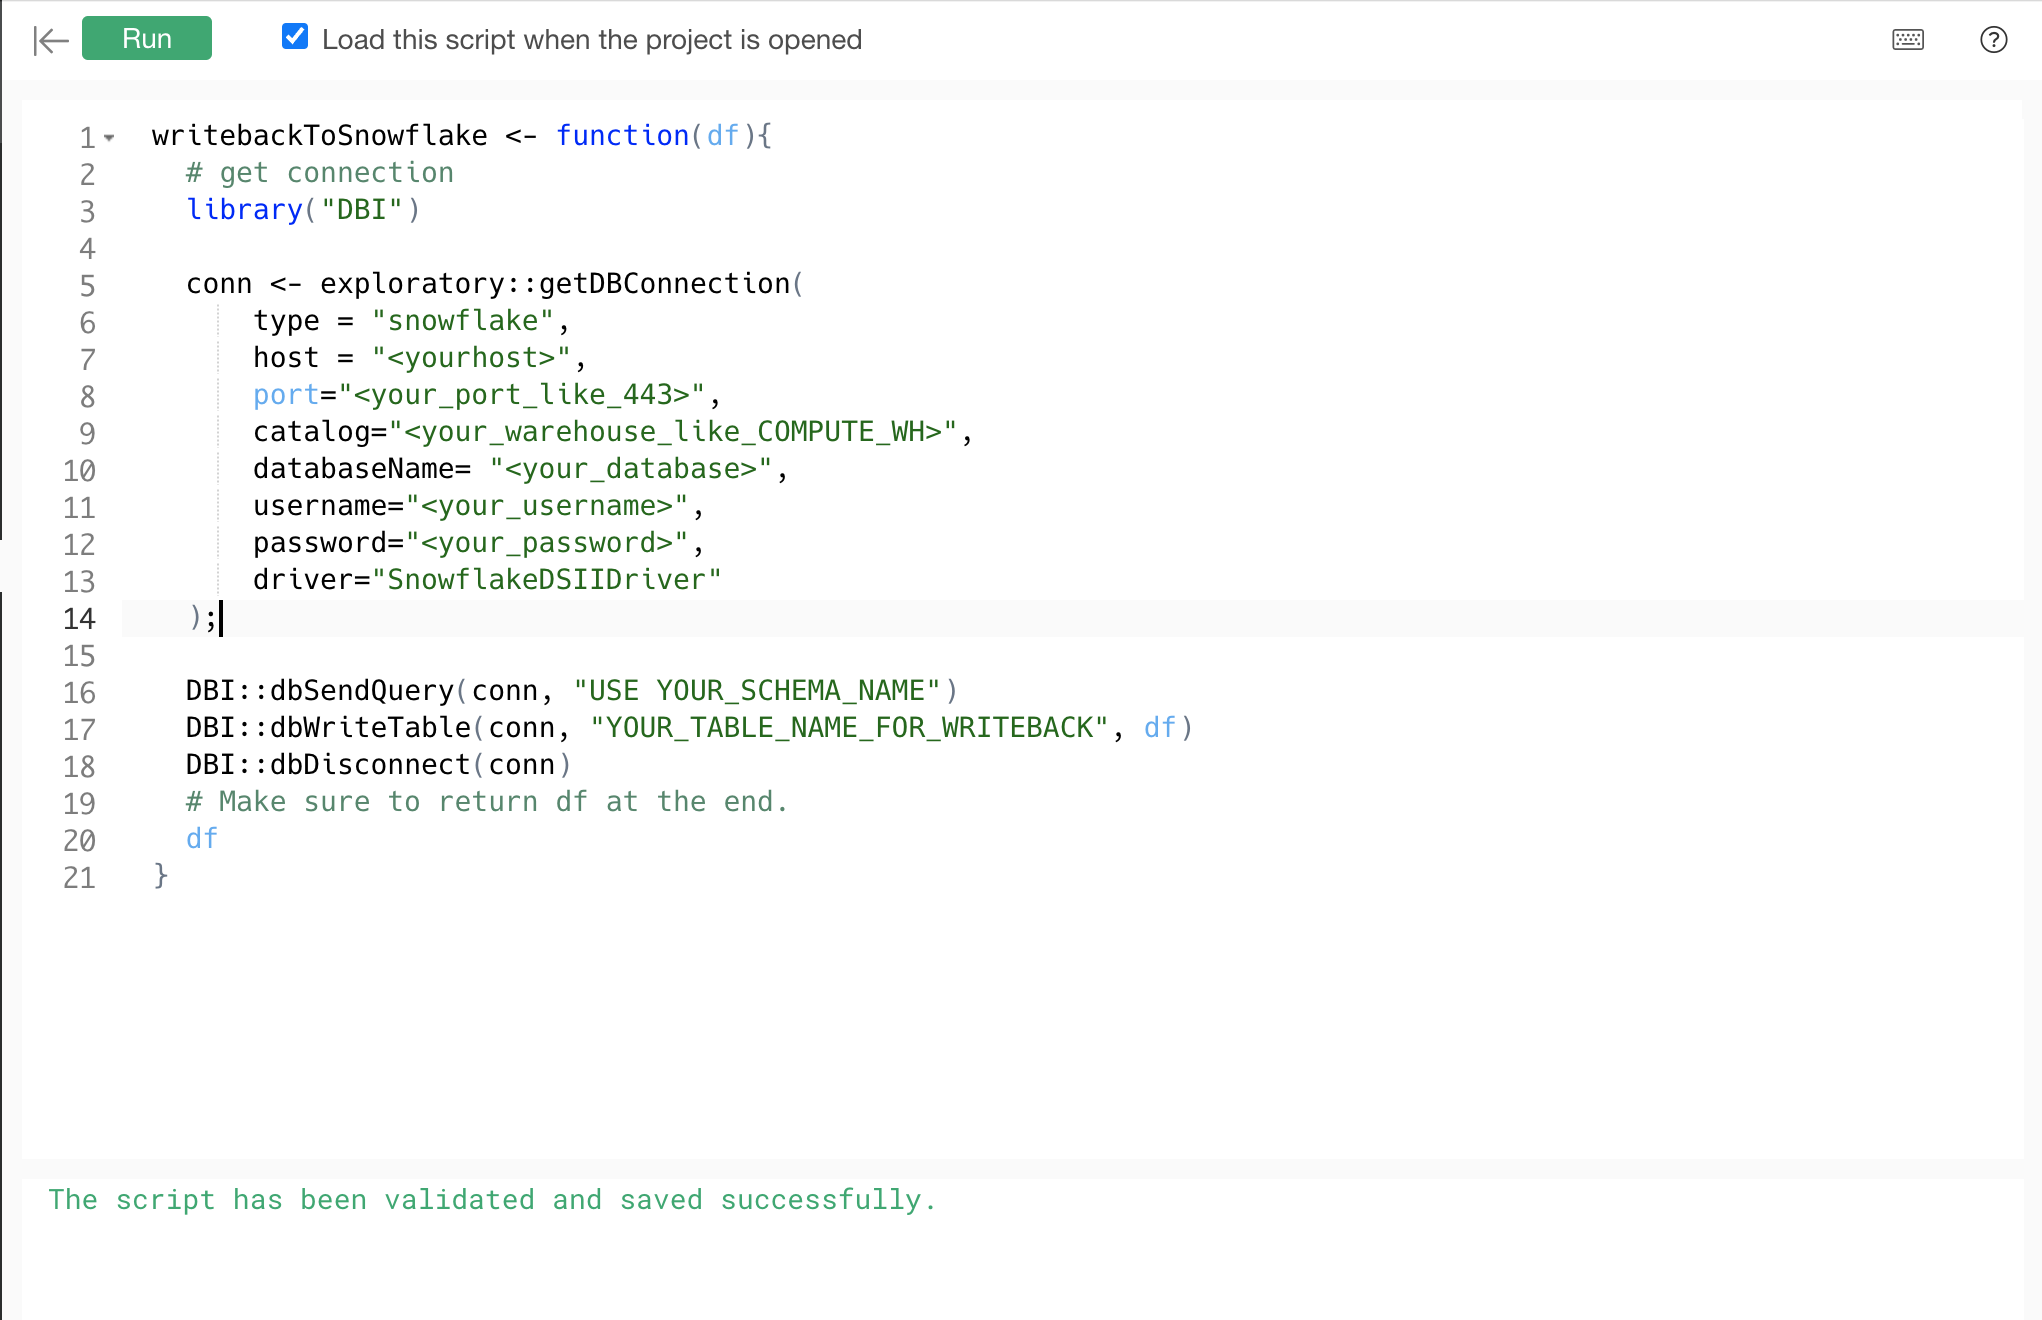
Task: Click line number 10 in the gutter
Action: click(x=79, y=471)
